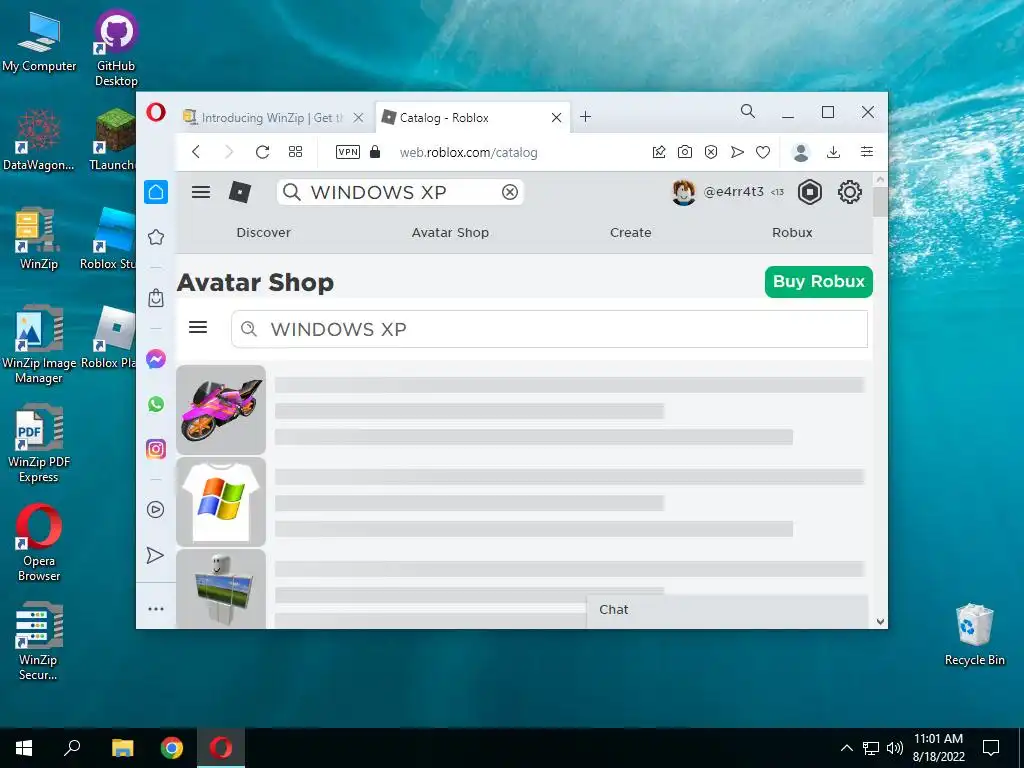Select the GitHub Desktop shortcut on desktop
The height and width of the screenshot is (768, 1024).
[x=116, y=49]
